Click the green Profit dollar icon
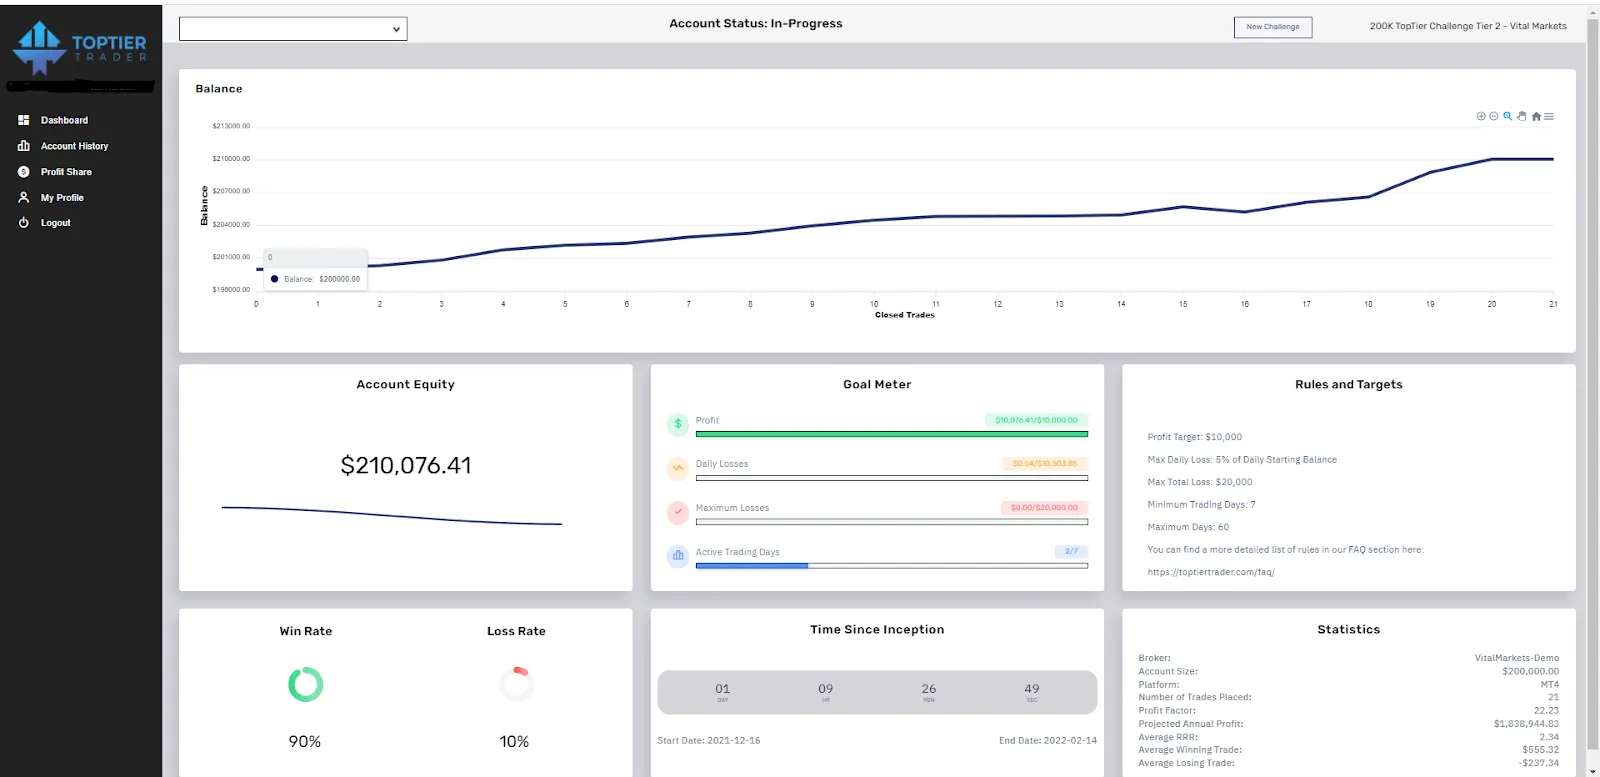 (x=677, y=424)
